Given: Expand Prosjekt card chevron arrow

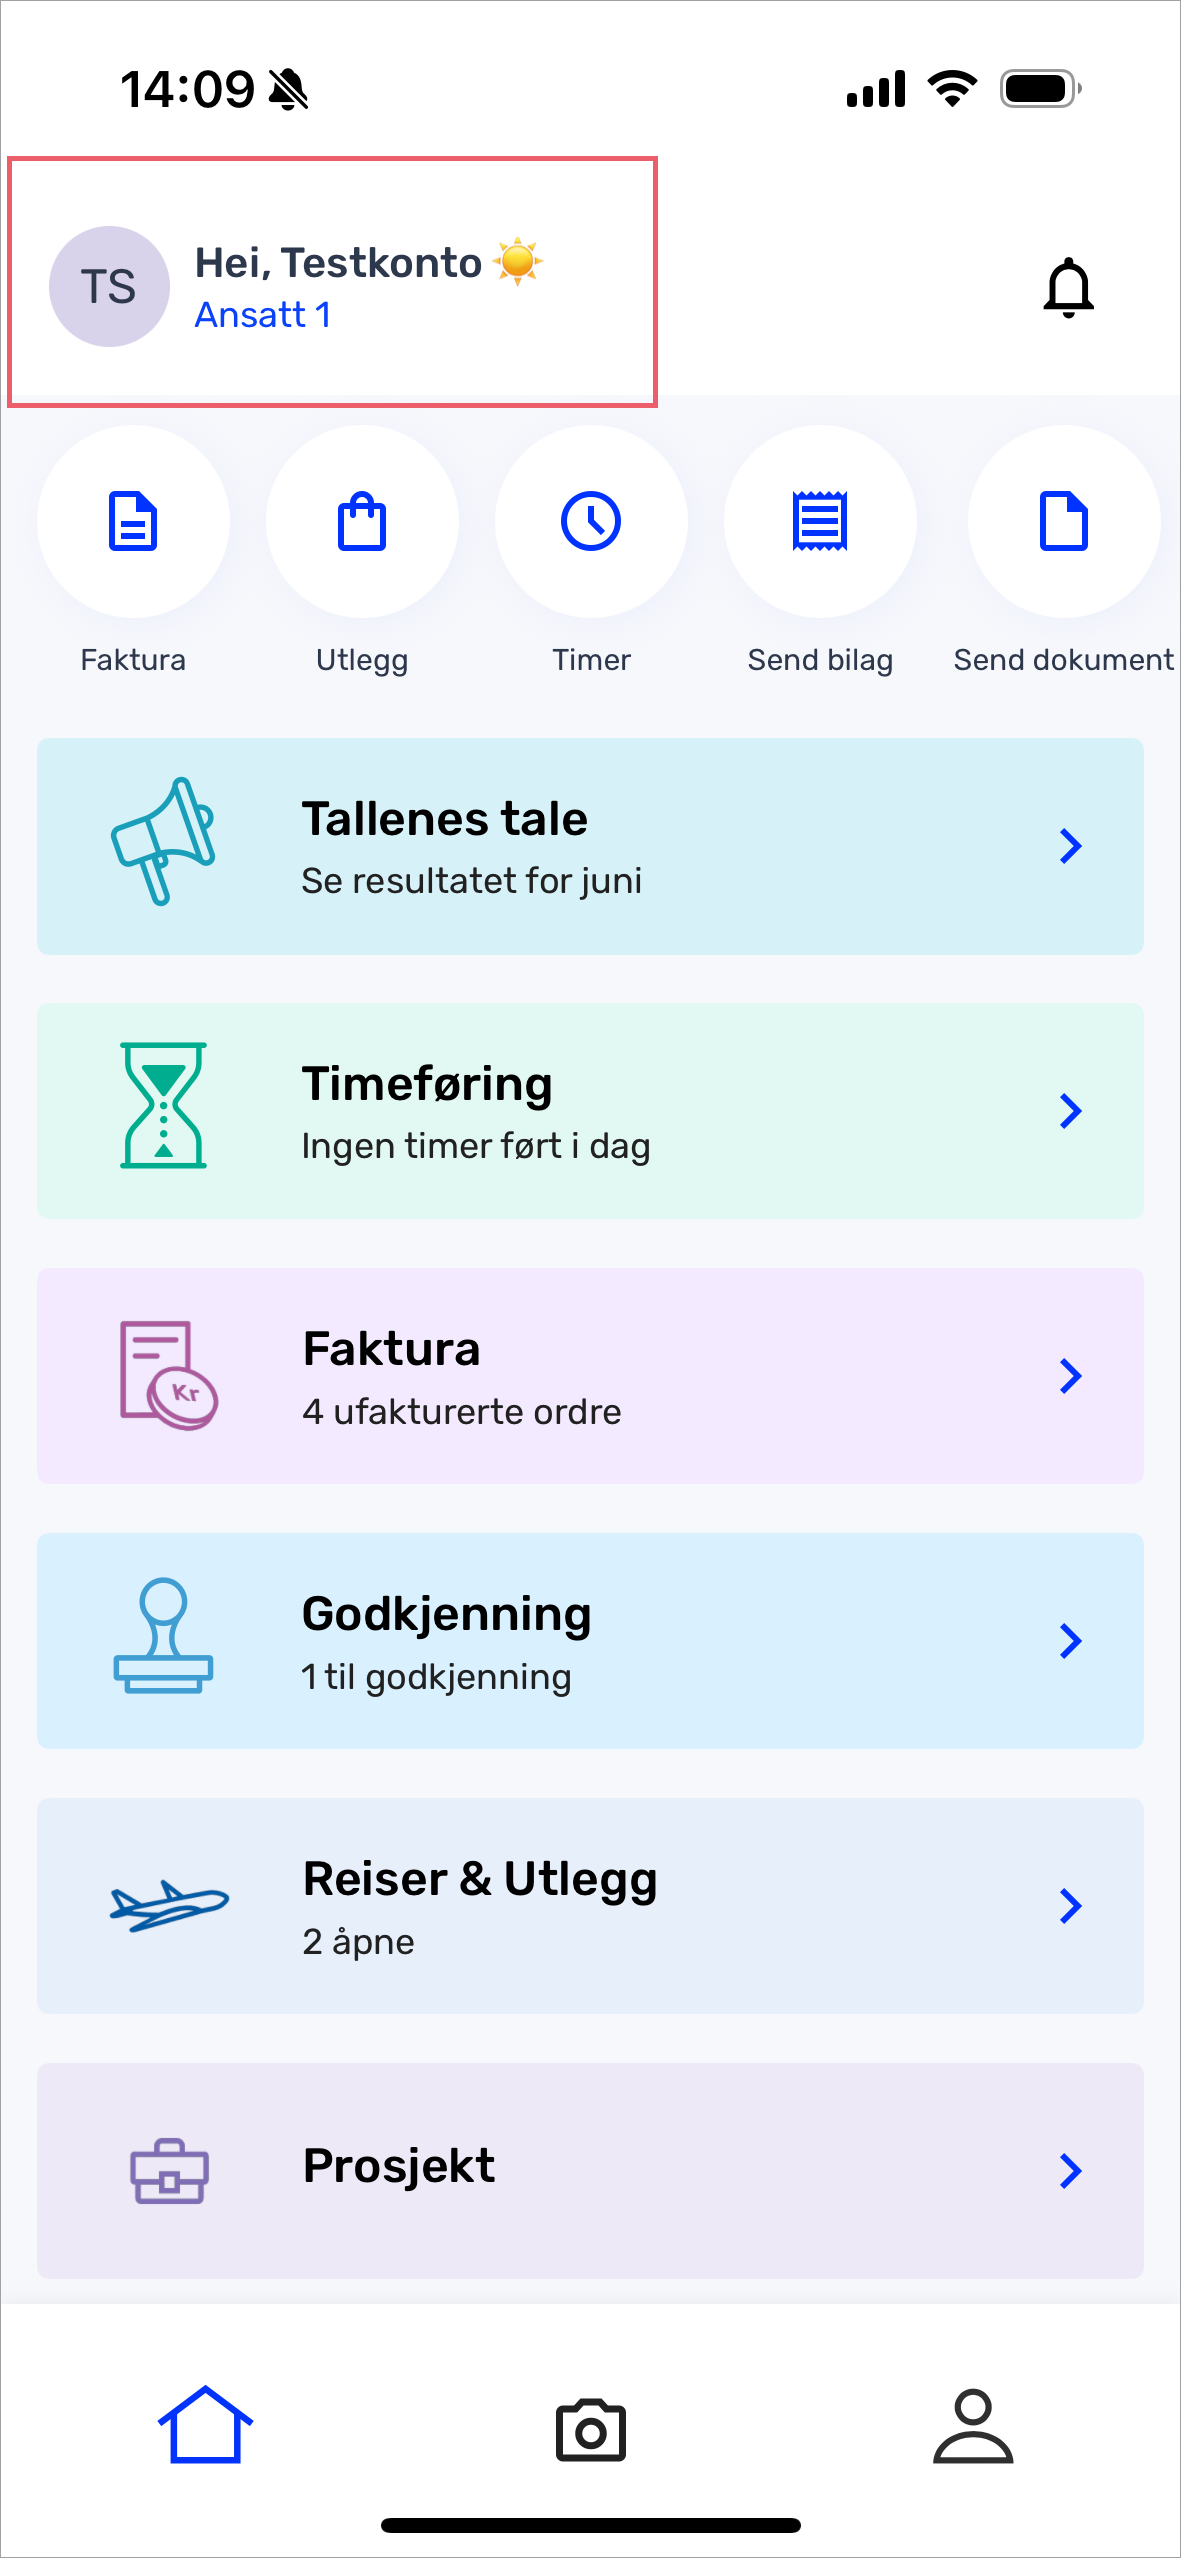Looking at the screenshot, I should pos(1070,2170).
